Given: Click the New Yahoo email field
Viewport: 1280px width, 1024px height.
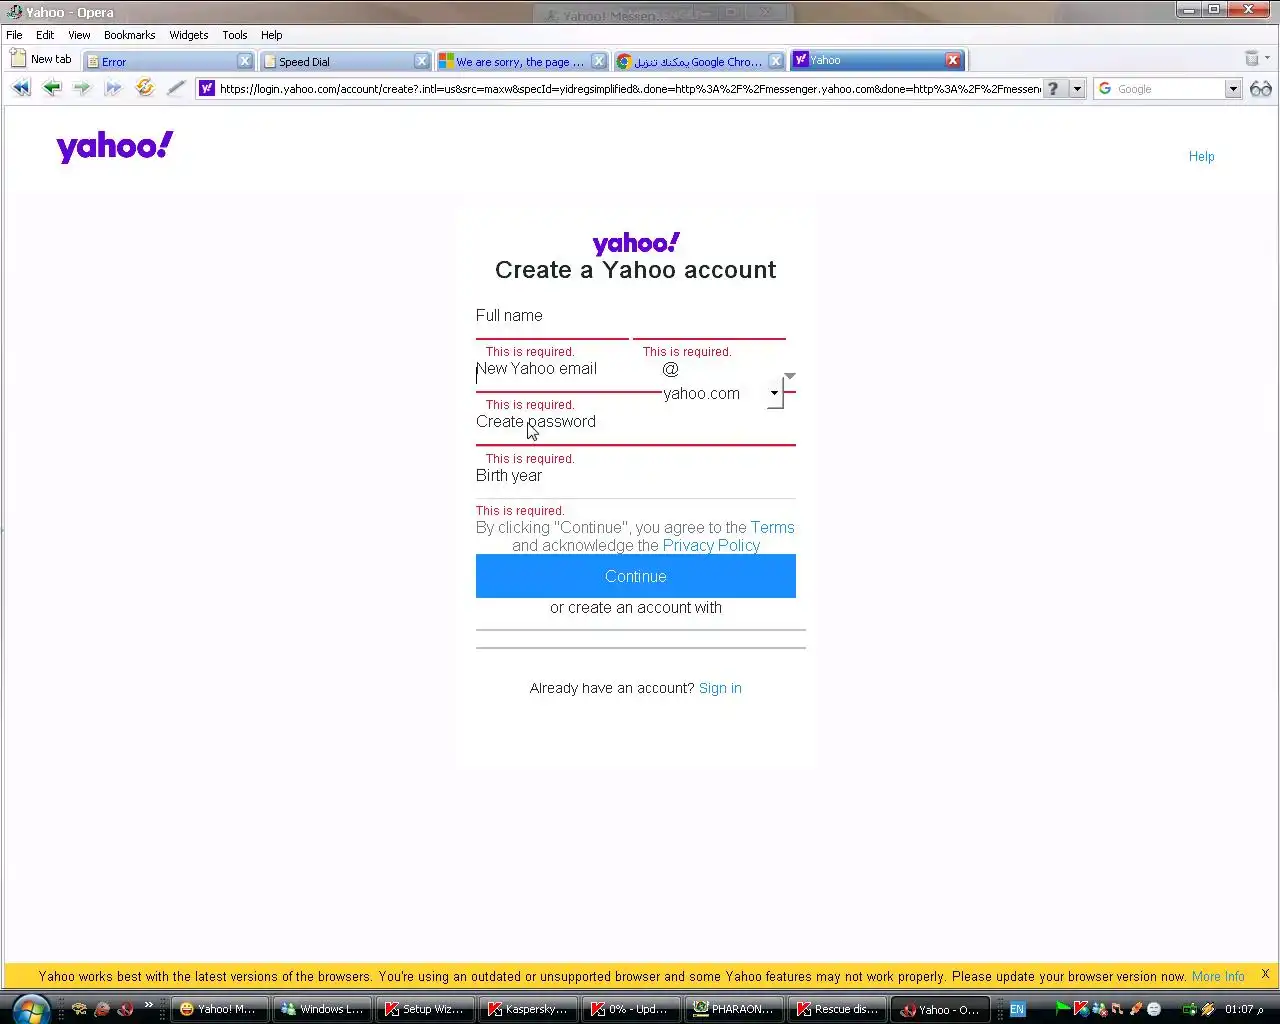Looking at the screenshot, I should click(x=568, y=378).
